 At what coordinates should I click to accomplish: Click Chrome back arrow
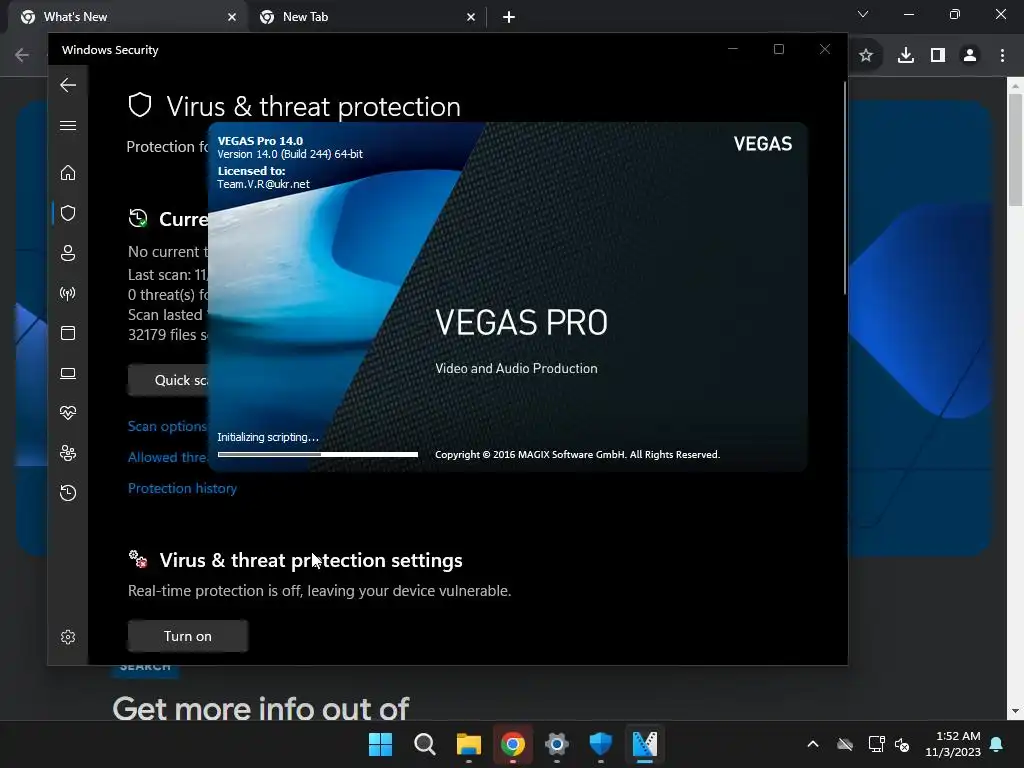(22, 55)
